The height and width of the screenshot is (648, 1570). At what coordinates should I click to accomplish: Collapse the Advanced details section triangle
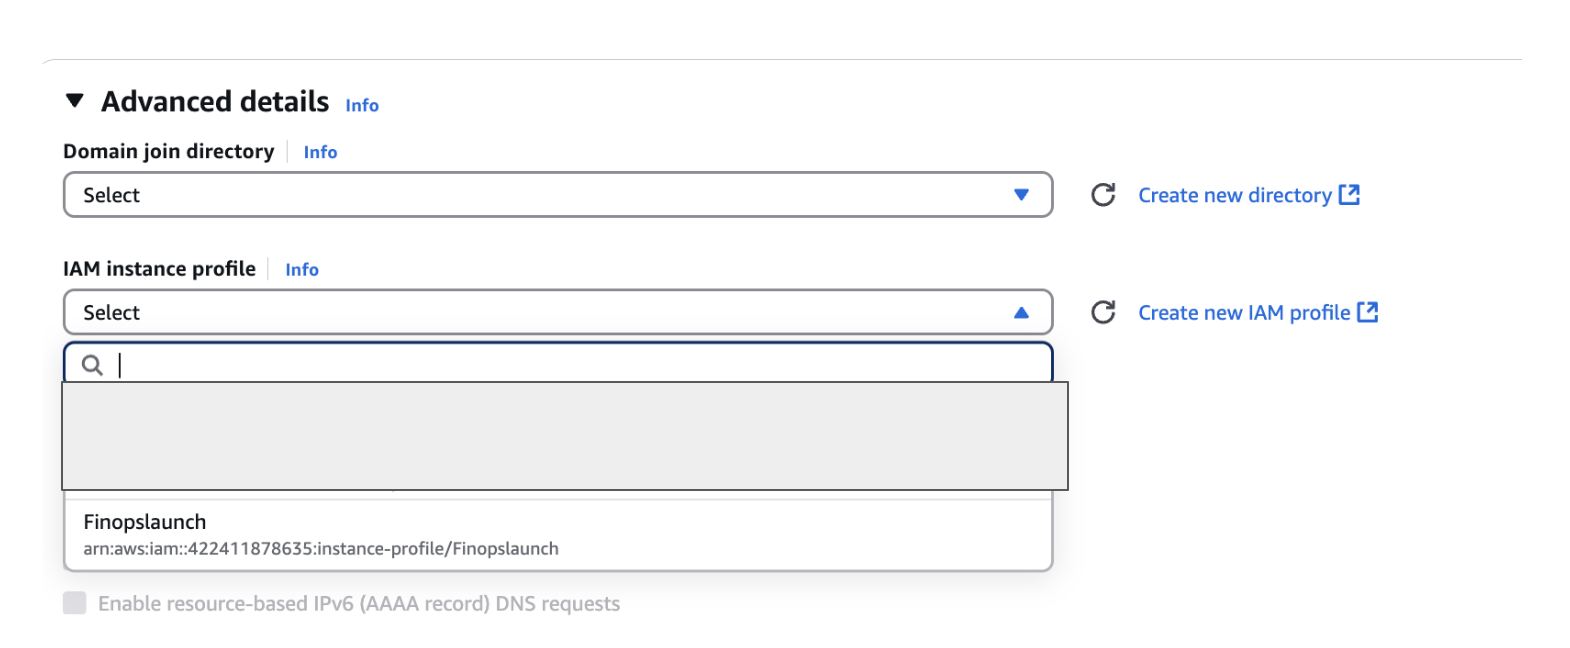74,101
